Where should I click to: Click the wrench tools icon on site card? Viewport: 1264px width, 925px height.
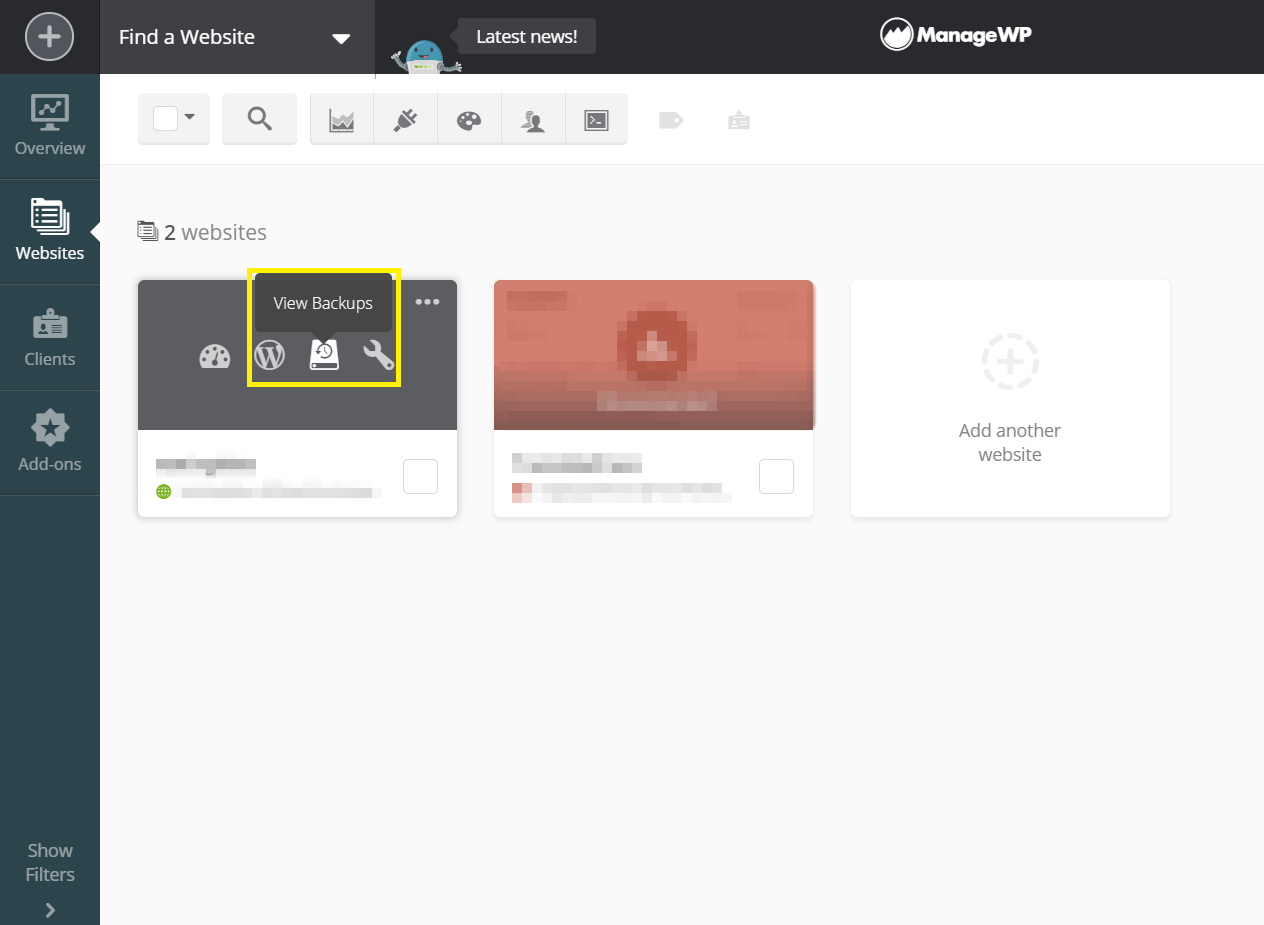[378, 355]
